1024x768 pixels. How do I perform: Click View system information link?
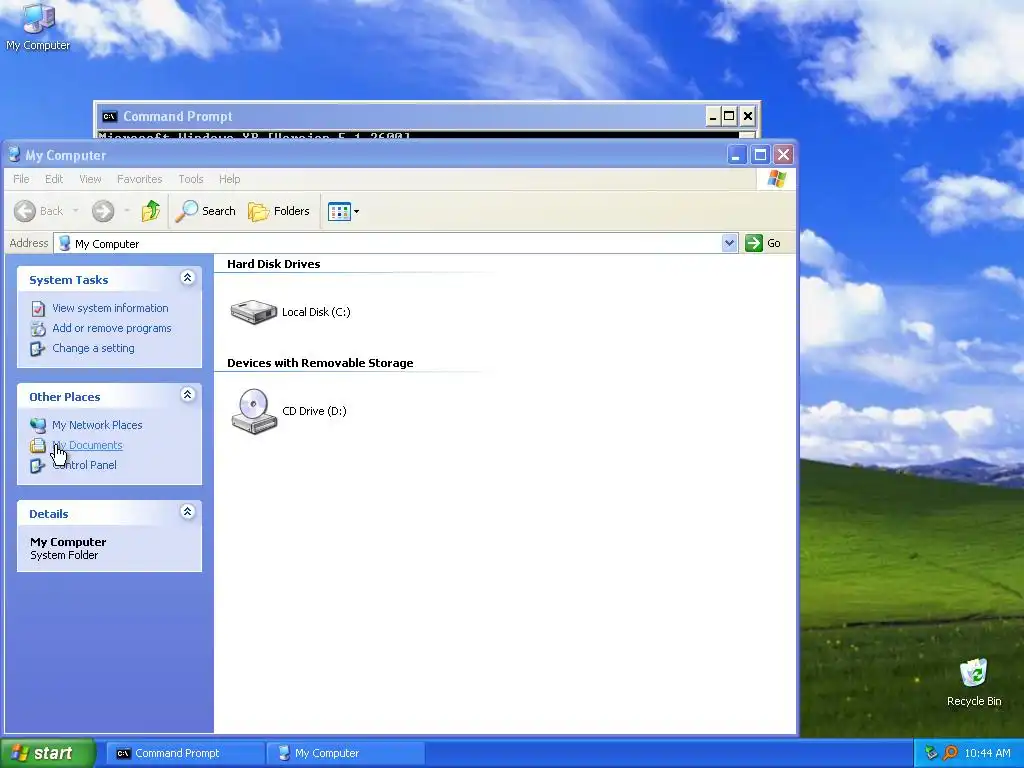(x=110, y=308)
